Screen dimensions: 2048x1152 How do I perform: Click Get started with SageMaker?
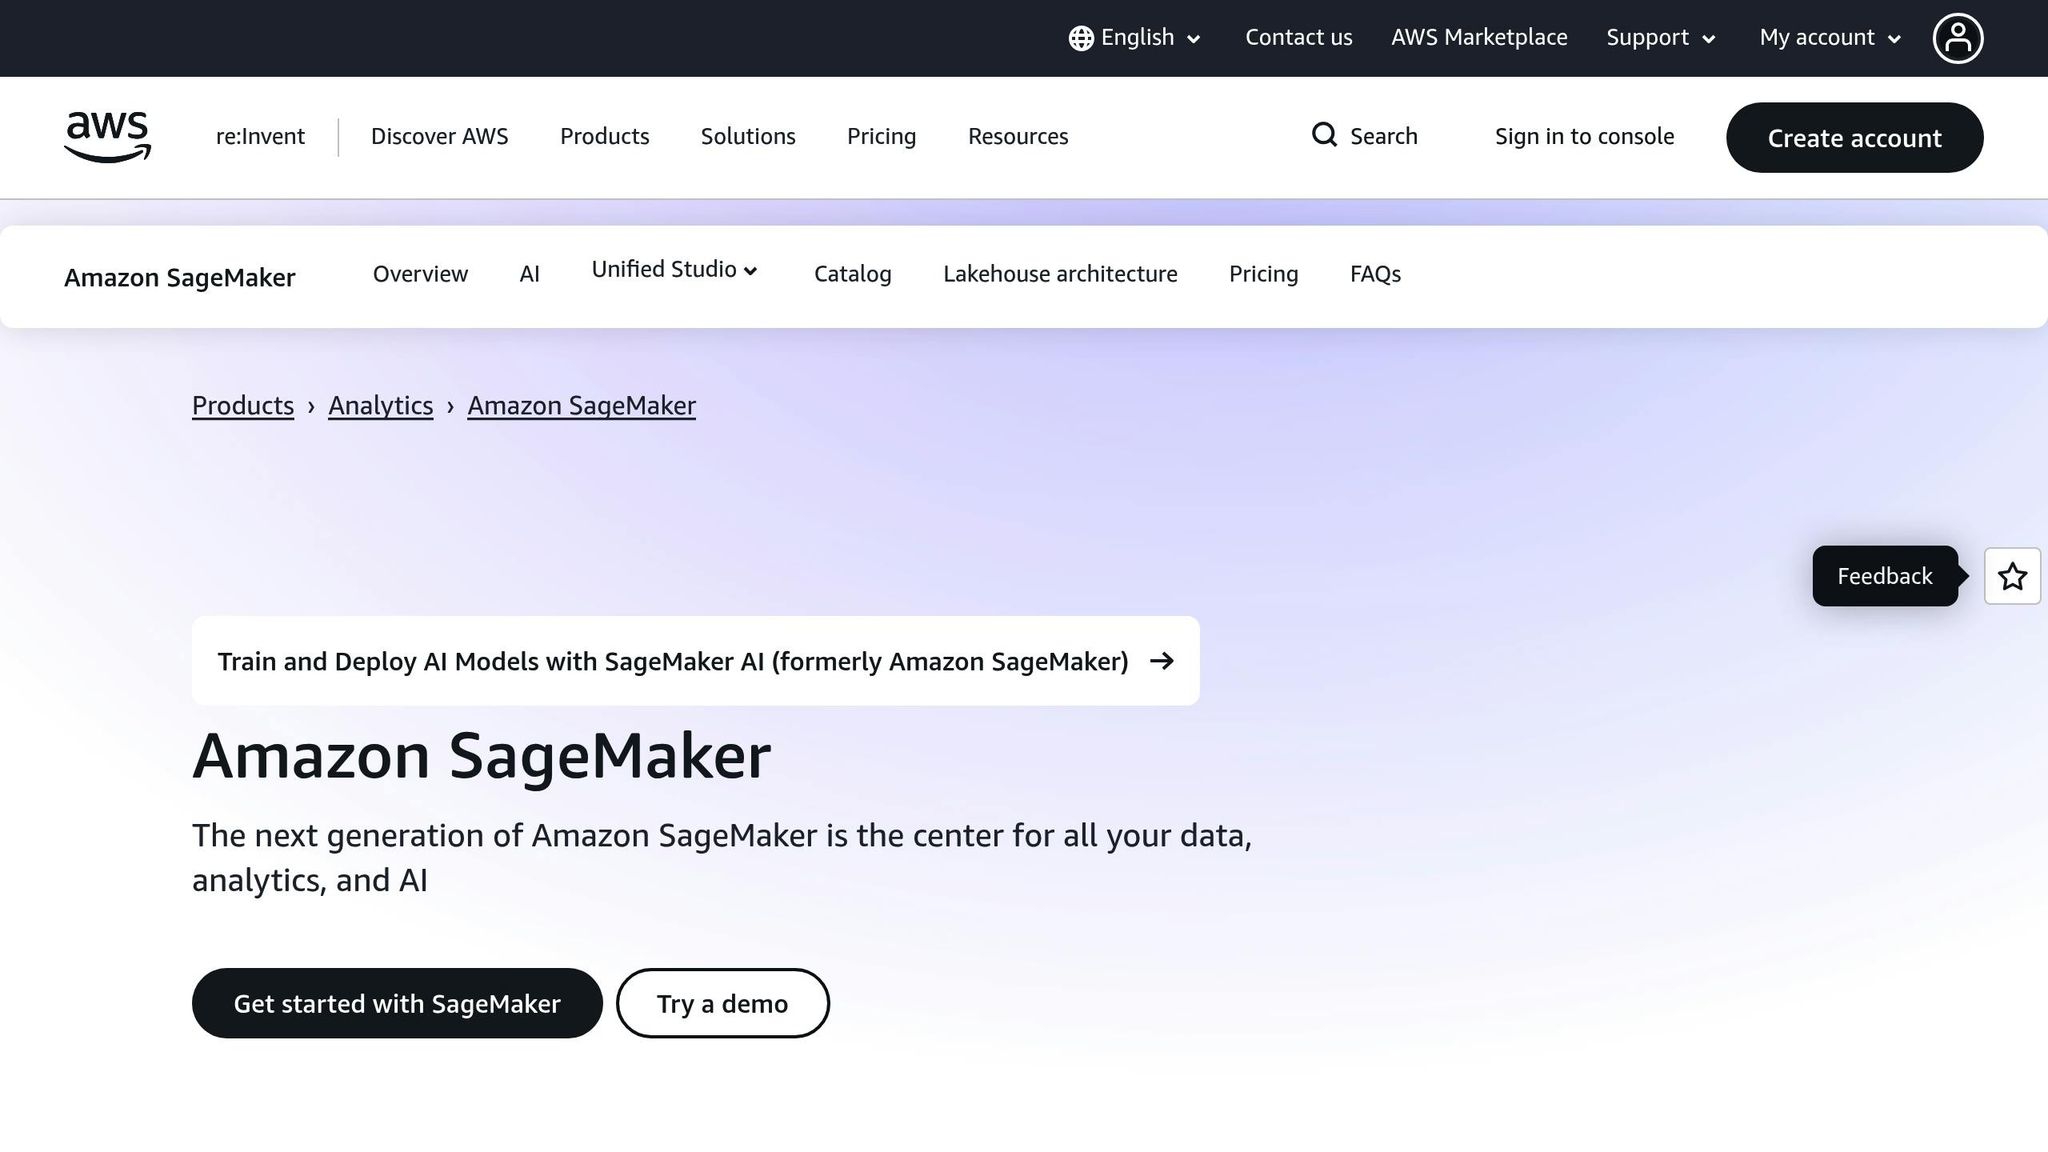(x=397, y=1003)
